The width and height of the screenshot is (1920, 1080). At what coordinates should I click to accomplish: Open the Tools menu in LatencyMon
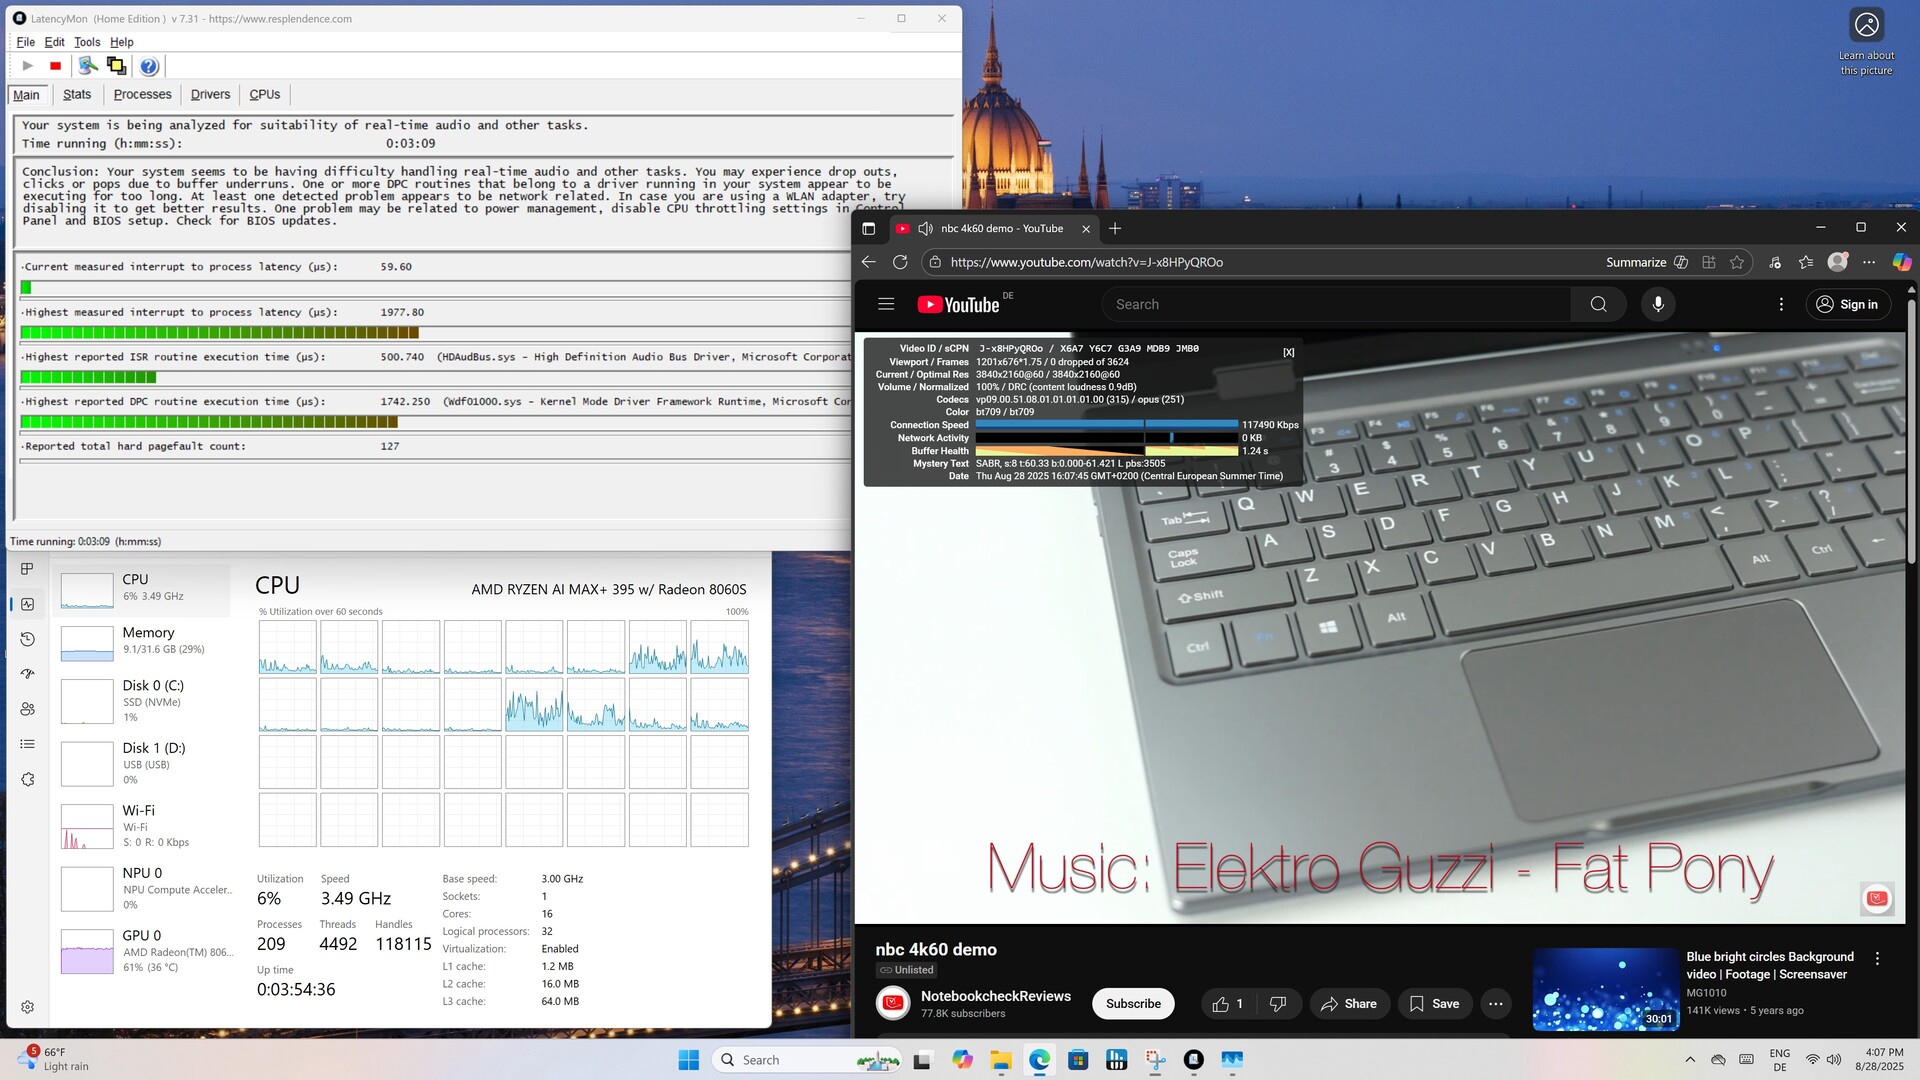(87, 42)
